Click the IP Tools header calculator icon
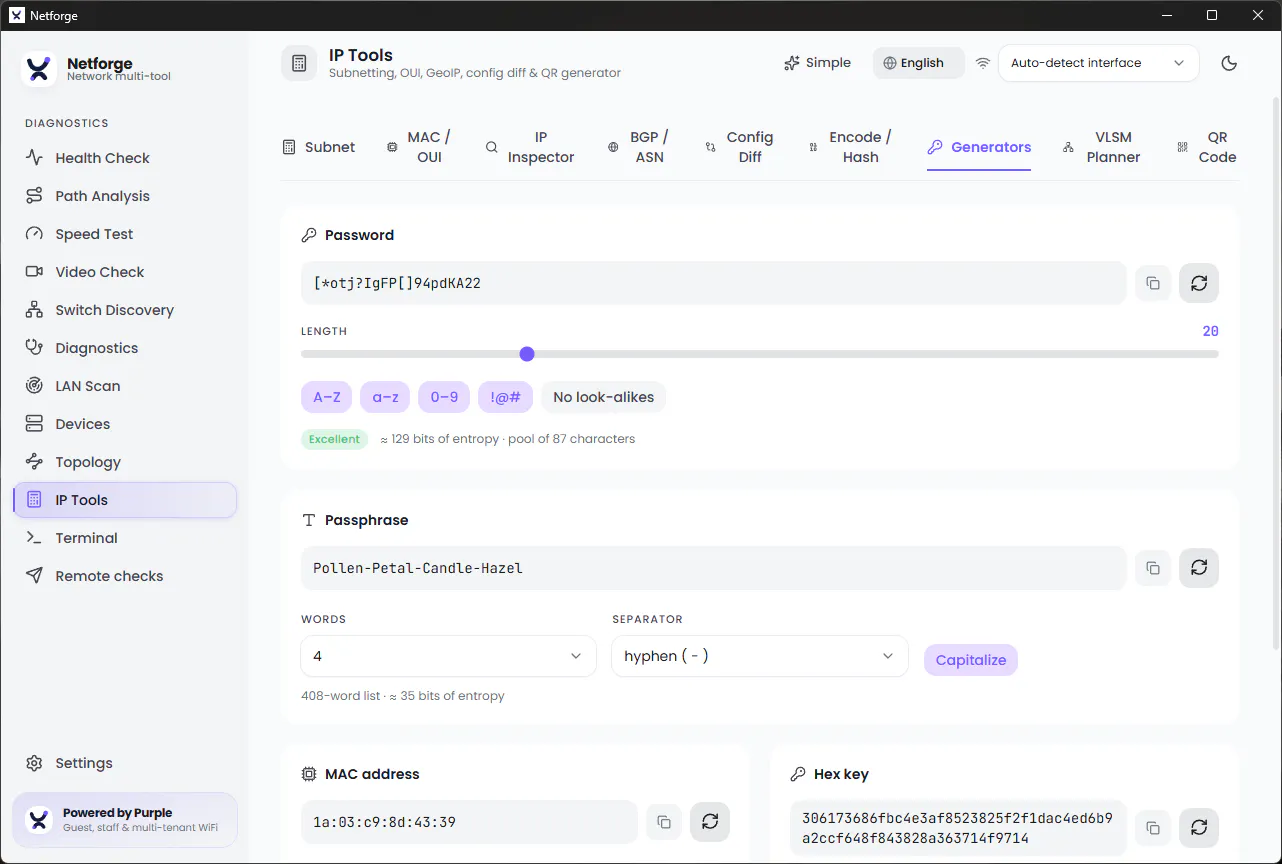Viewport: 1282px width, 864px height. point(299,63)
